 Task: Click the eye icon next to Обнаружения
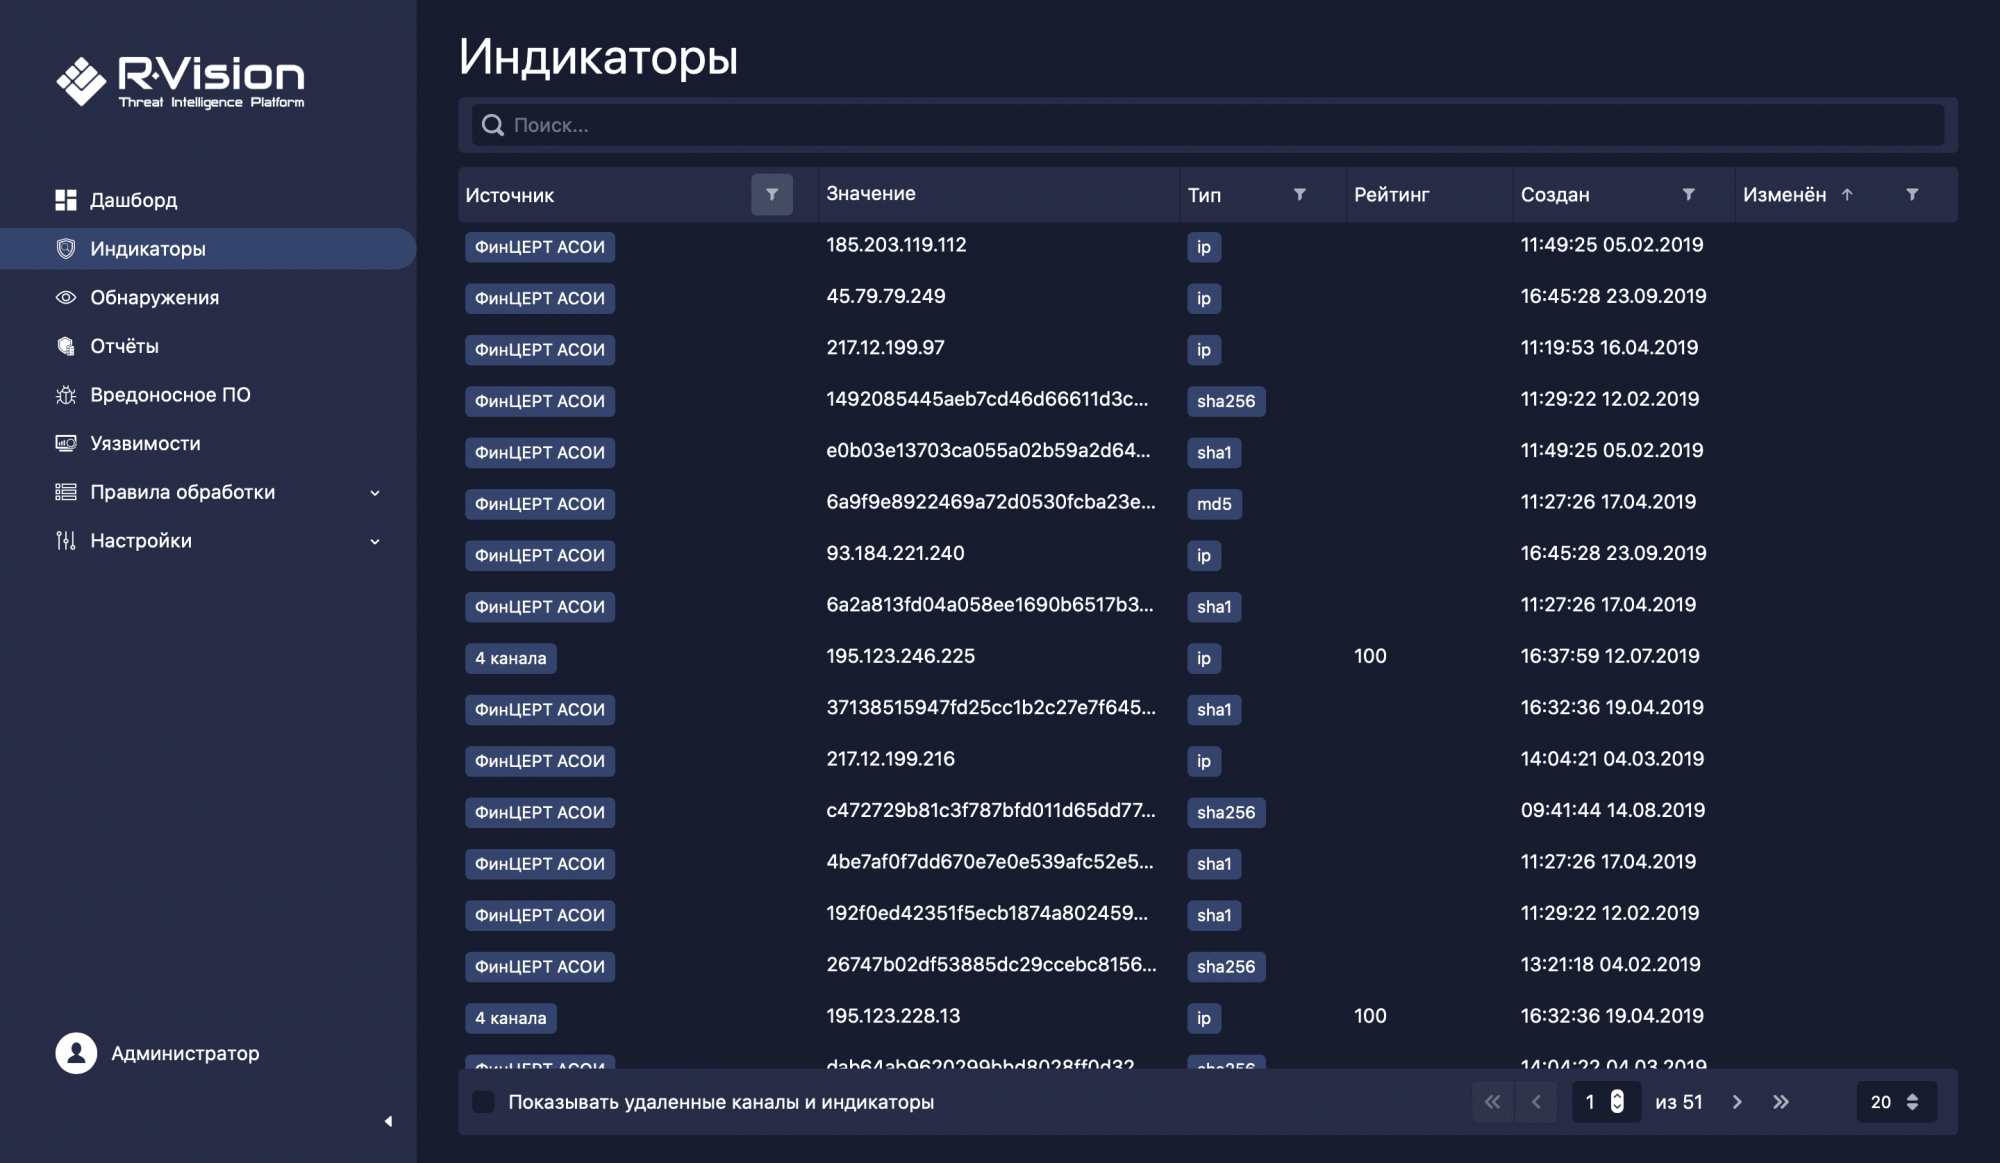pyautogui.click(x=66, y=298)
